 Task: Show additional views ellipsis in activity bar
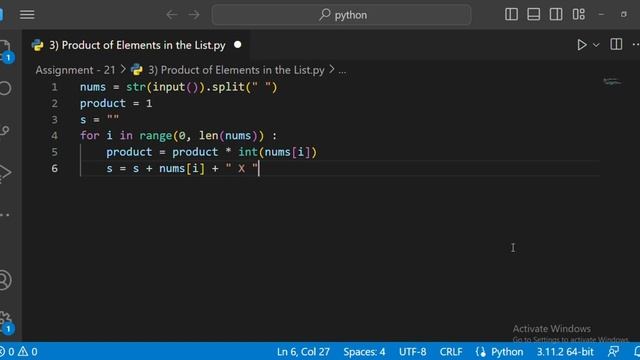click(x=5, y=215)
